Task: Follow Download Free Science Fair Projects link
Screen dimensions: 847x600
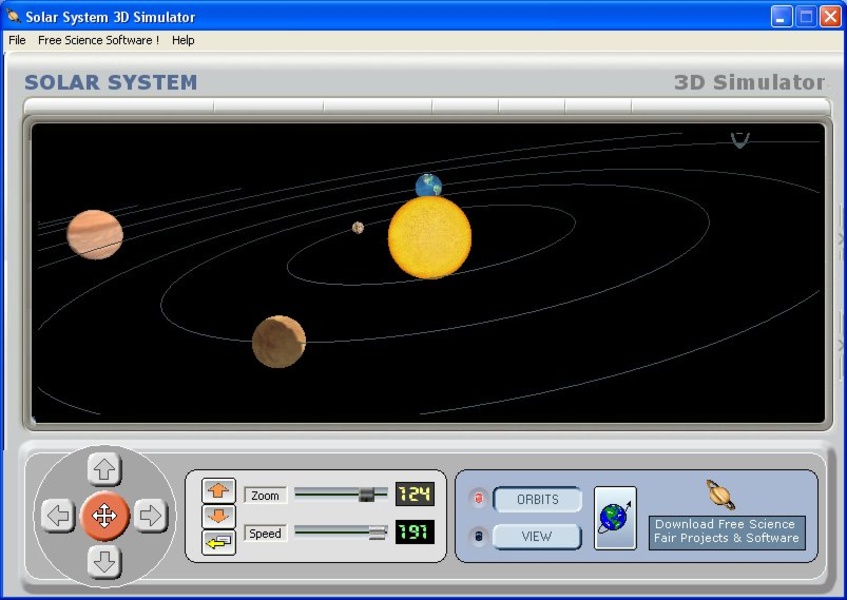Action: (x=726, y=531)
